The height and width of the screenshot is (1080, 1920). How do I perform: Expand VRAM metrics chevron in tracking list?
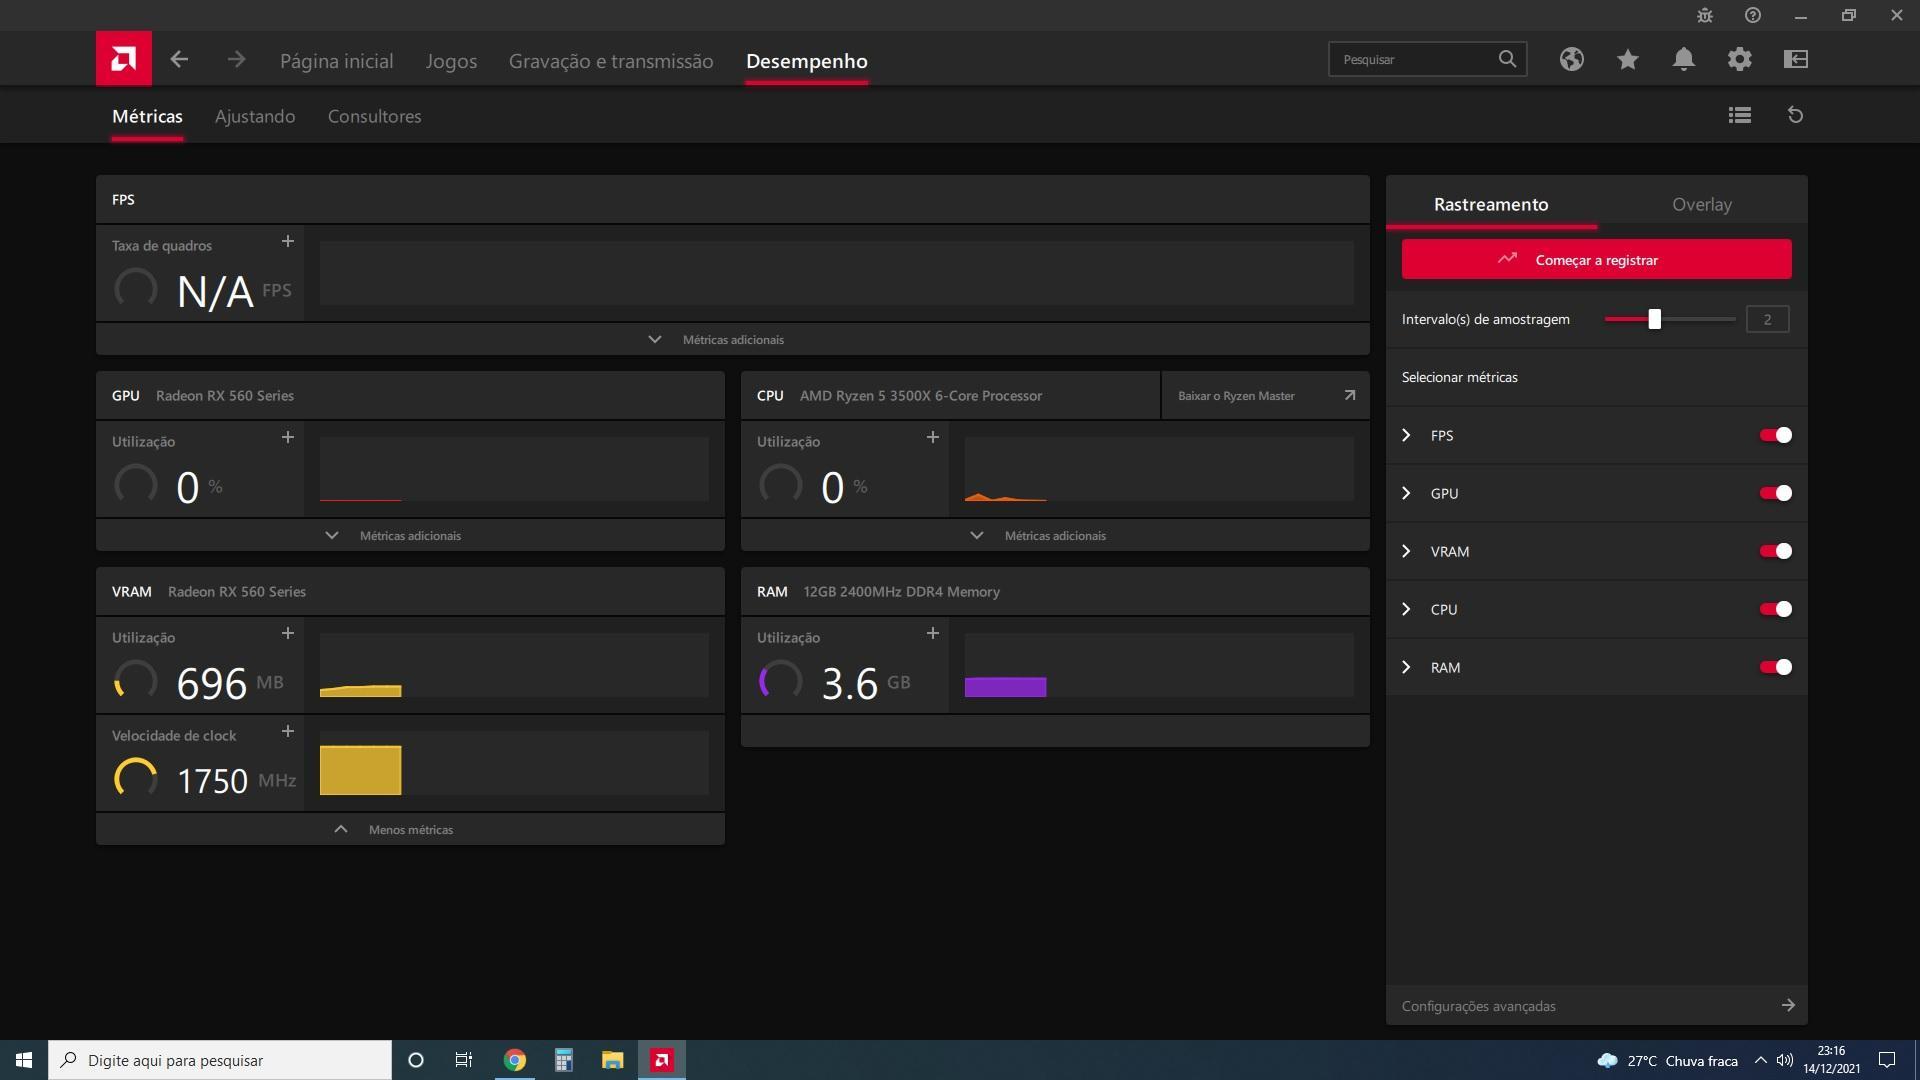pyautogui.click(x=1407, y=551)
